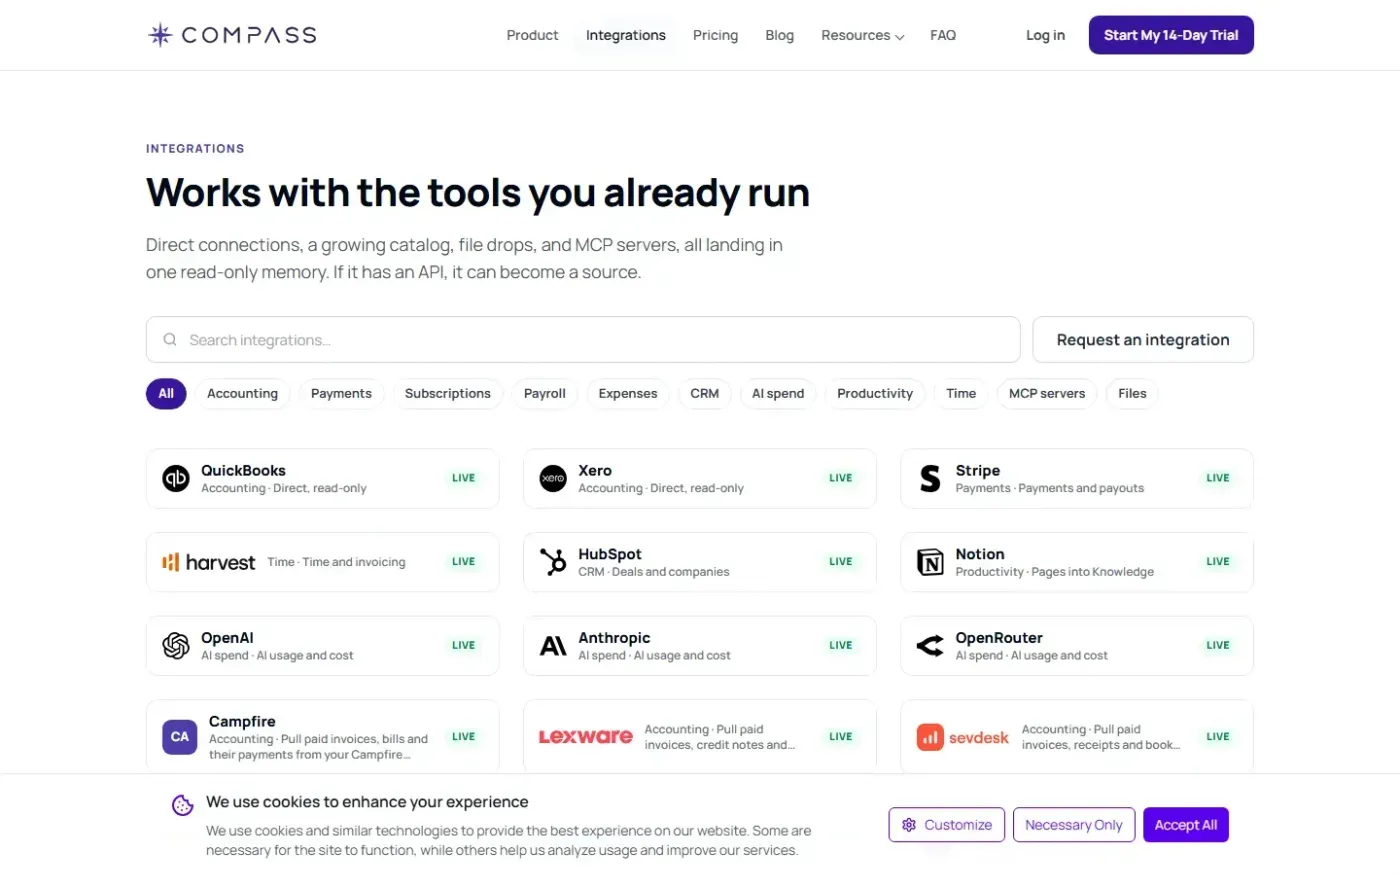Click the QuickBooks logo icon
The height and width of the screenshot is (875, 1400).
[176, 479]
